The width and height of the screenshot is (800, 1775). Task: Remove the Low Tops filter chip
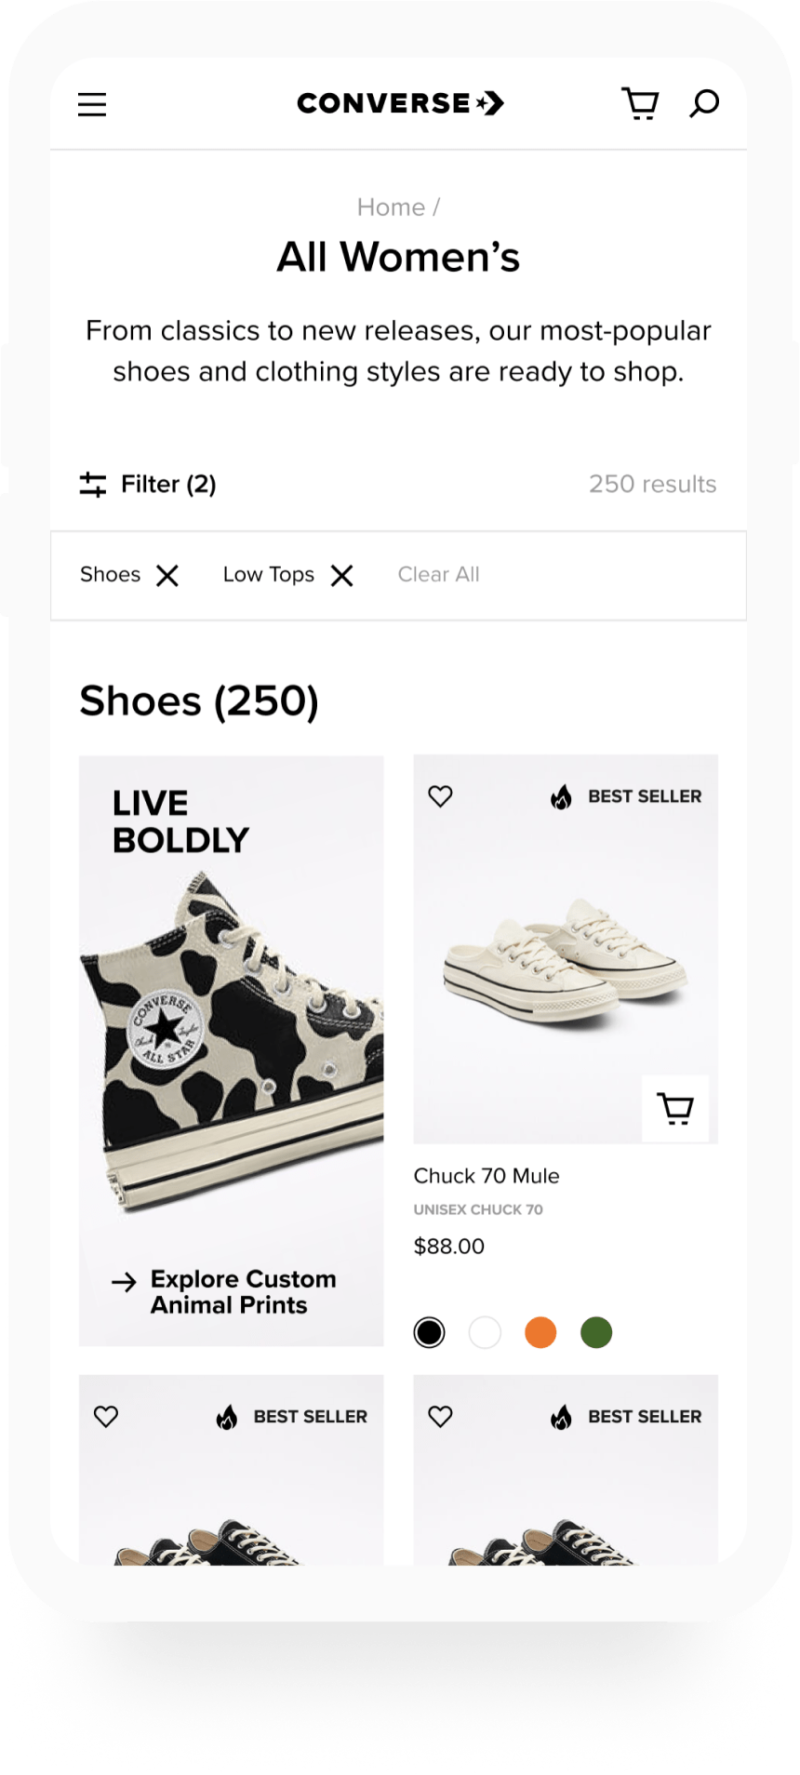coord(341,575)
